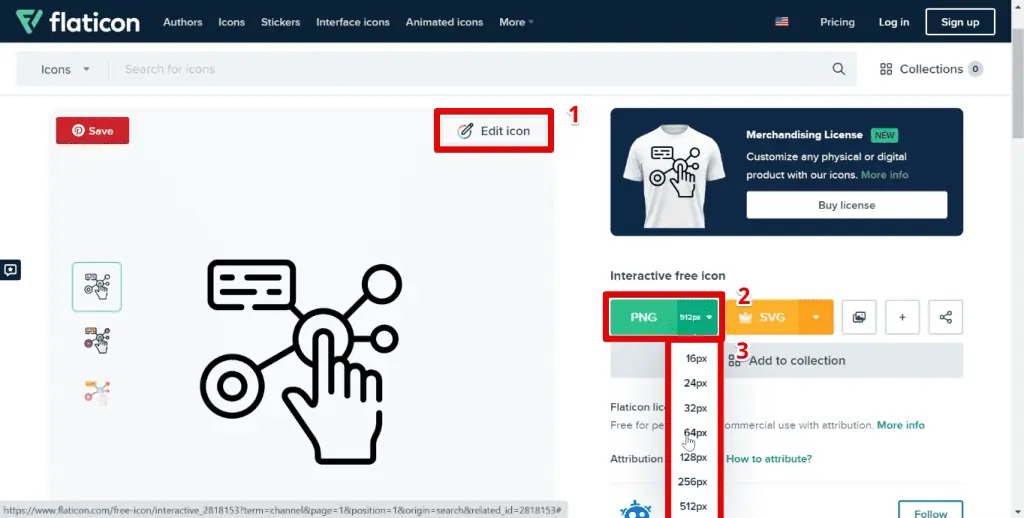Image resolution: width=1024 pixels, height=518 pixels.
Task: Expand the More navigation dropdown
Action: pos(516,22)
